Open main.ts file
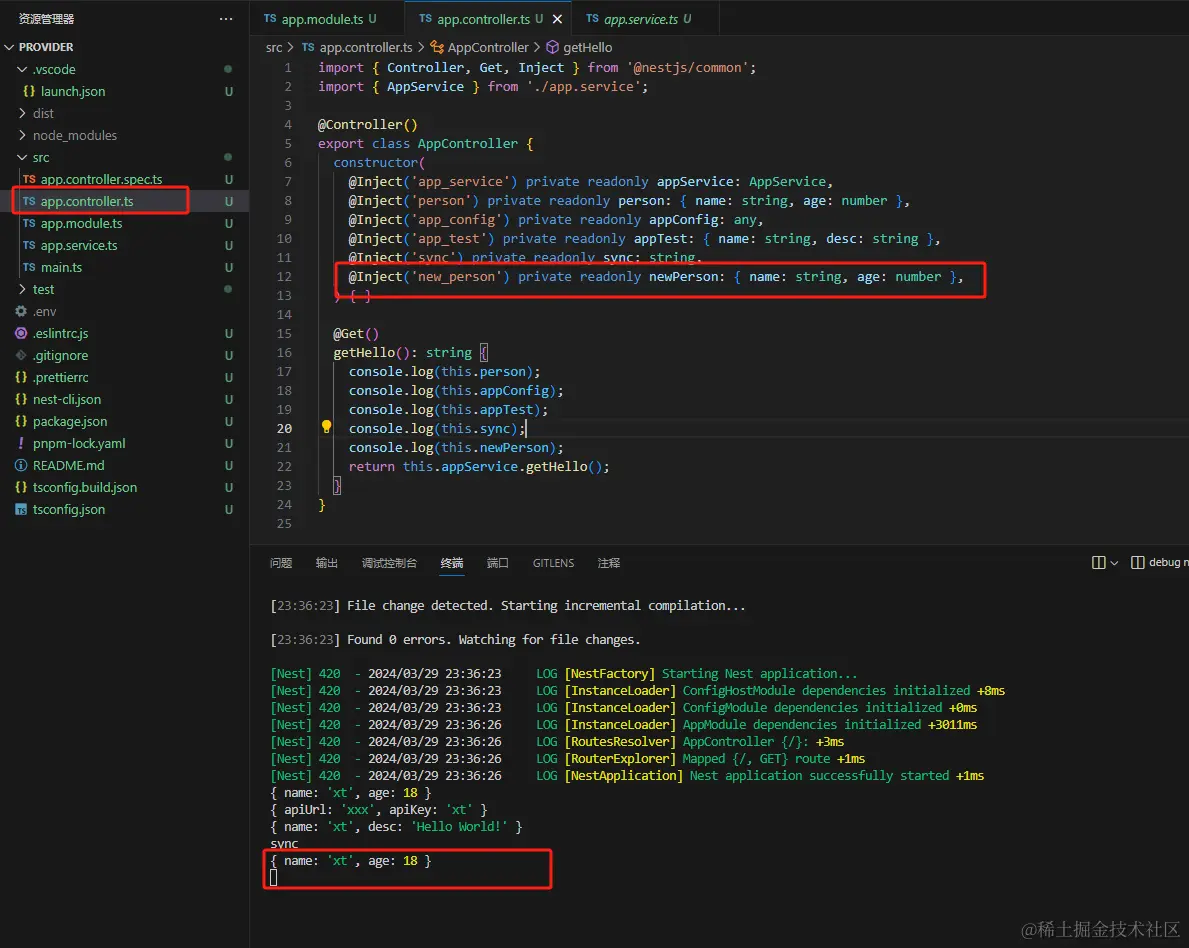Screen dimensions: 1189x948 point(61,267)
